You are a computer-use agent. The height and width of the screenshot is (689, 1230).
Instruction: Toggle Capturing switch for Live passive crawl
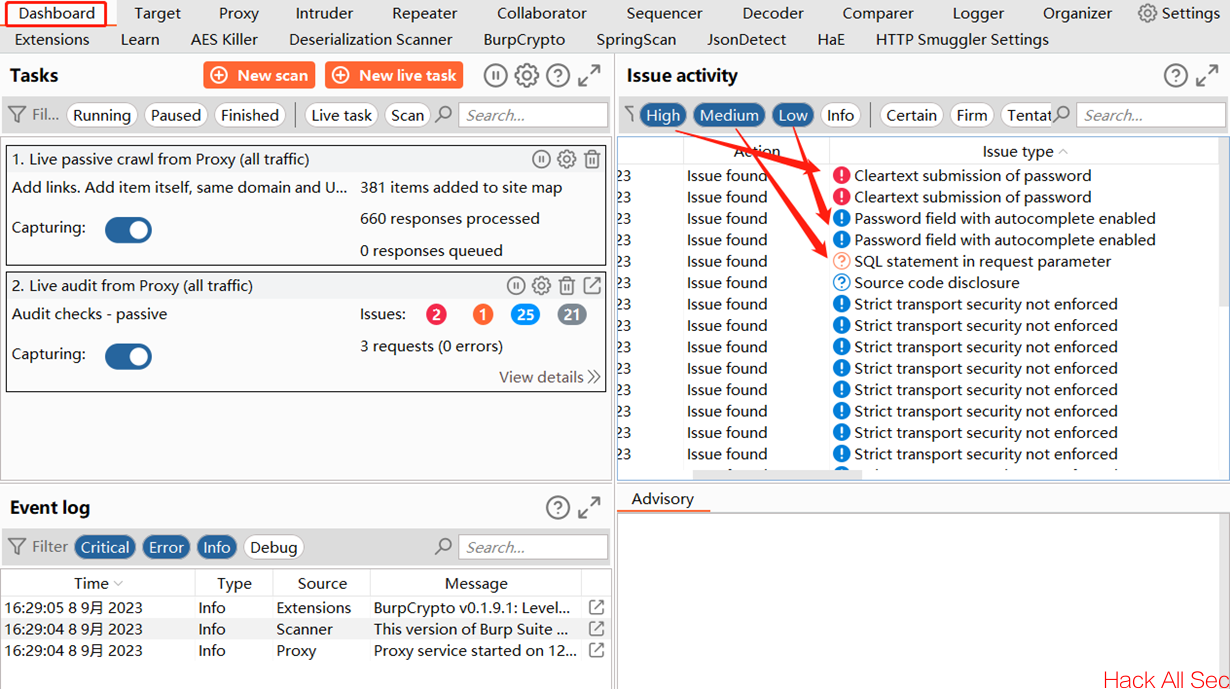coord(128,230)
